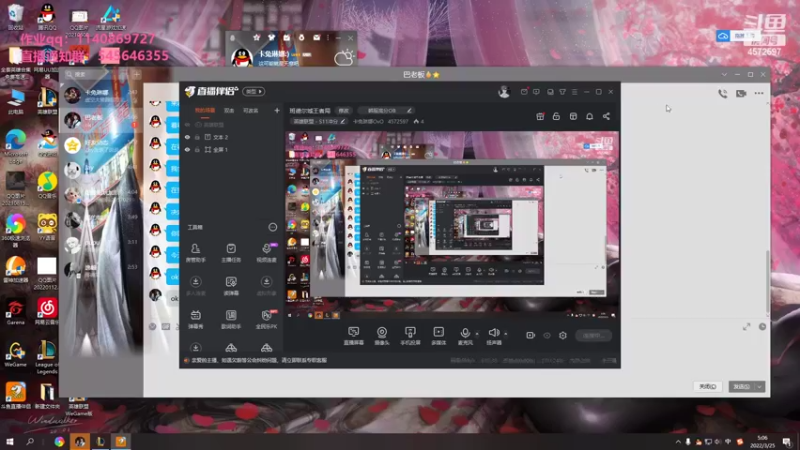The width and height of the screenshot is (800, 450).
Task: Add the 直播屏幕 screen capture source
Action: tap(354, 336)
